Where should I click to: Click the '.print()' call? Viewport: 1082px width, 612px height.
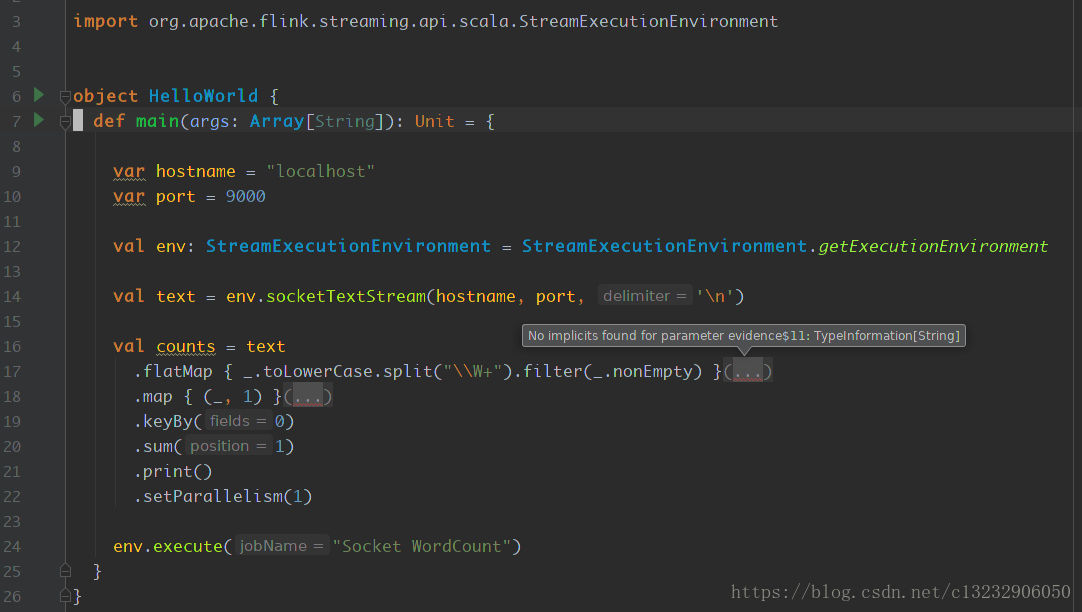[x=173, y=471]
